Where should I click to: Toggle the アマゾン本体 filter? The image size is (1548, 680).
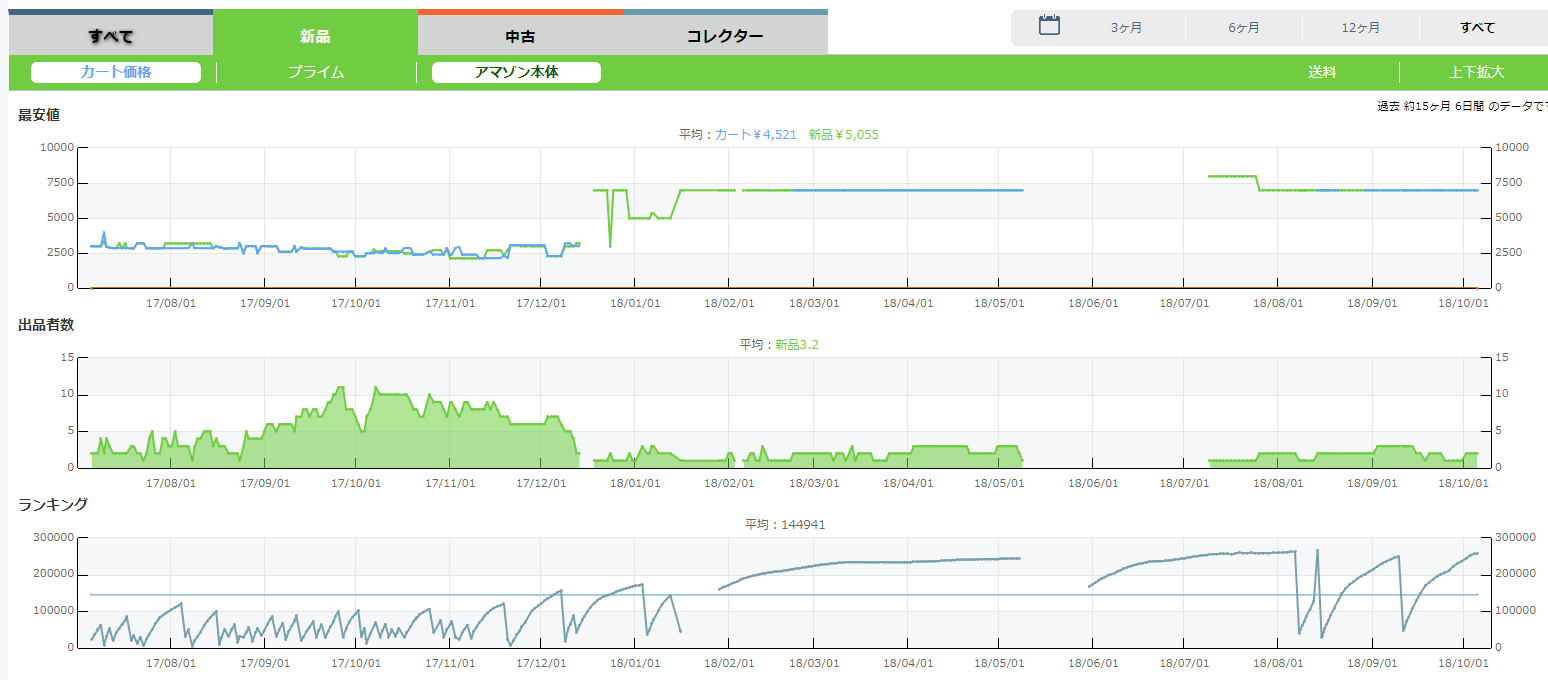tap(516, 72)
